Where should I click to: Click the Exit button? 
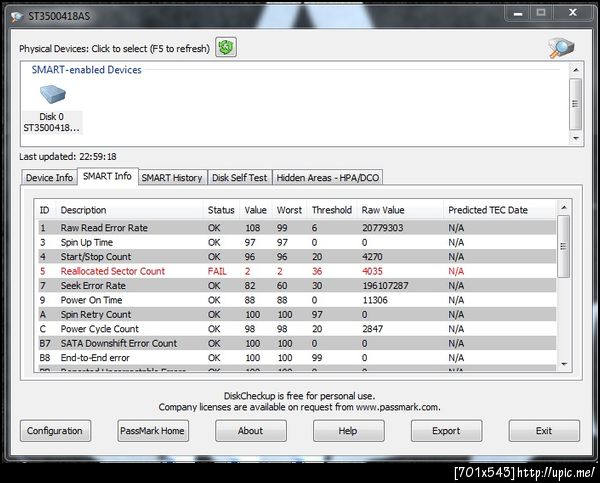tap(544, 431)
